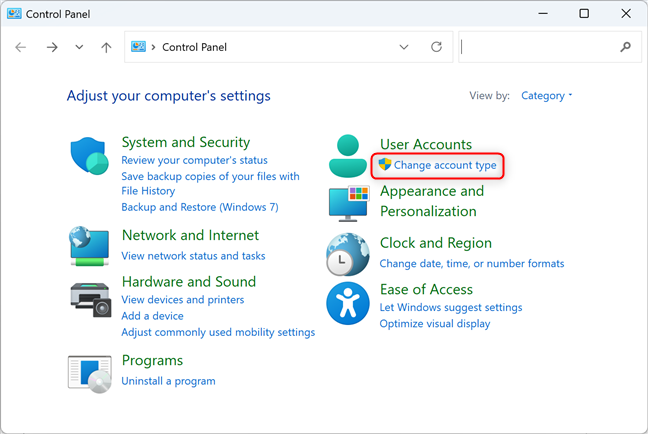Open Clock and Region heading
Image resolution: width=648 pixels, height=434 pixels.
[x=436, y=243]
